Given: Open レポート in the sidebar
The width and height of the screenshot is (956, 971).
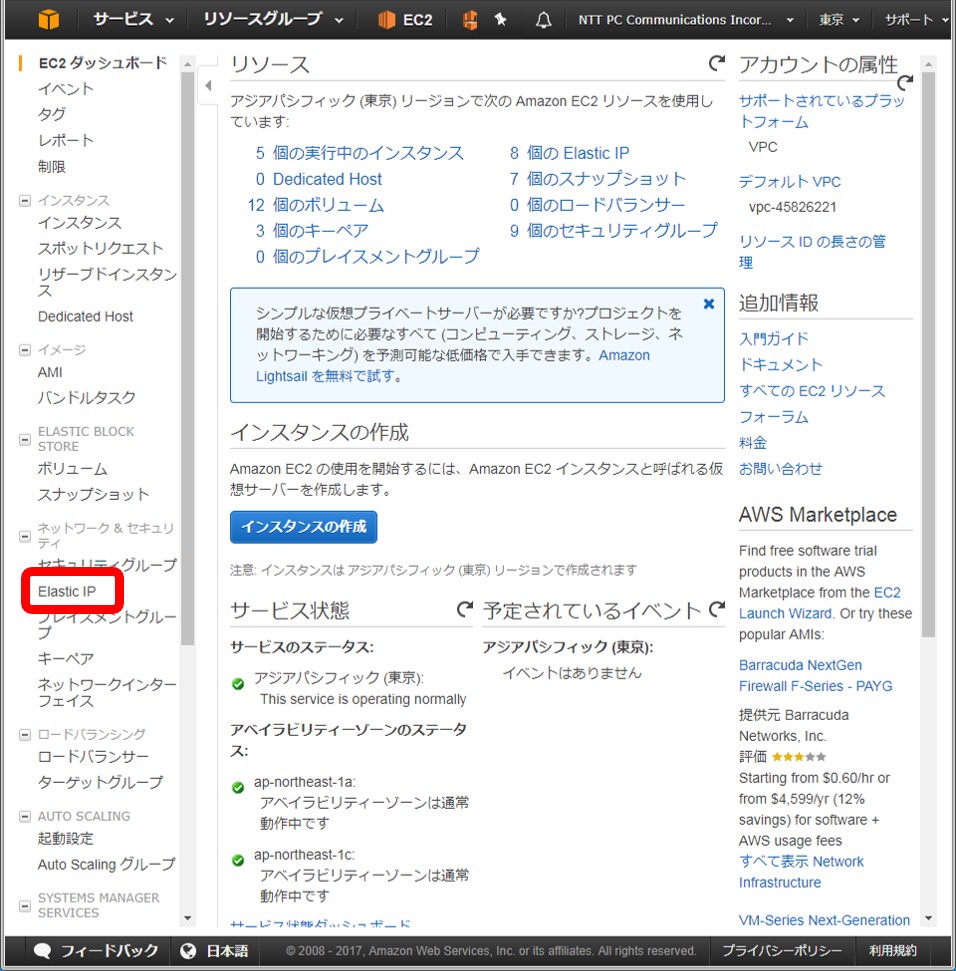Looking at the screenshot, I should click(66, 141).
